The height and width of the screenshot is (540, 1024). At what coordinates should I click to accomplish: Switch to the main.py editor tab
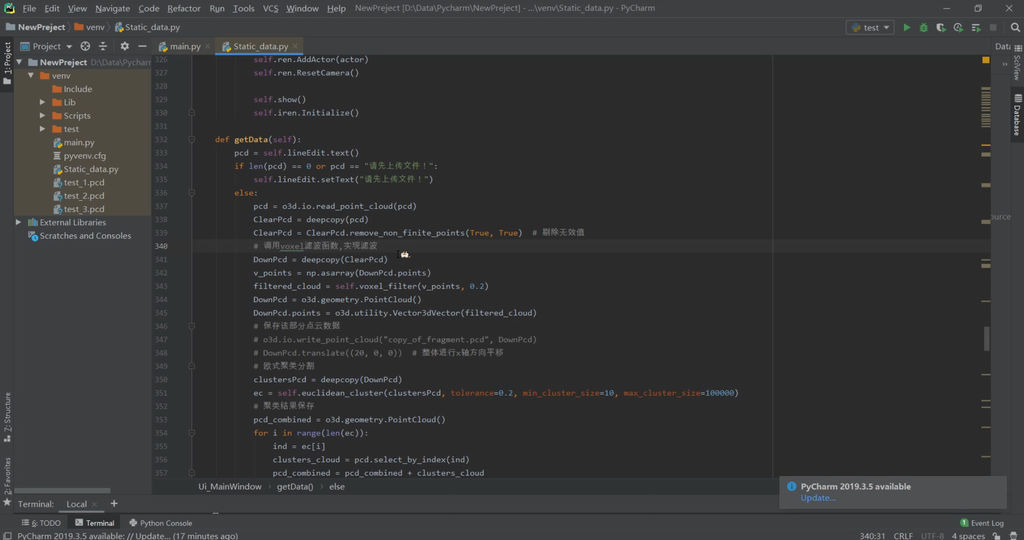183,46
